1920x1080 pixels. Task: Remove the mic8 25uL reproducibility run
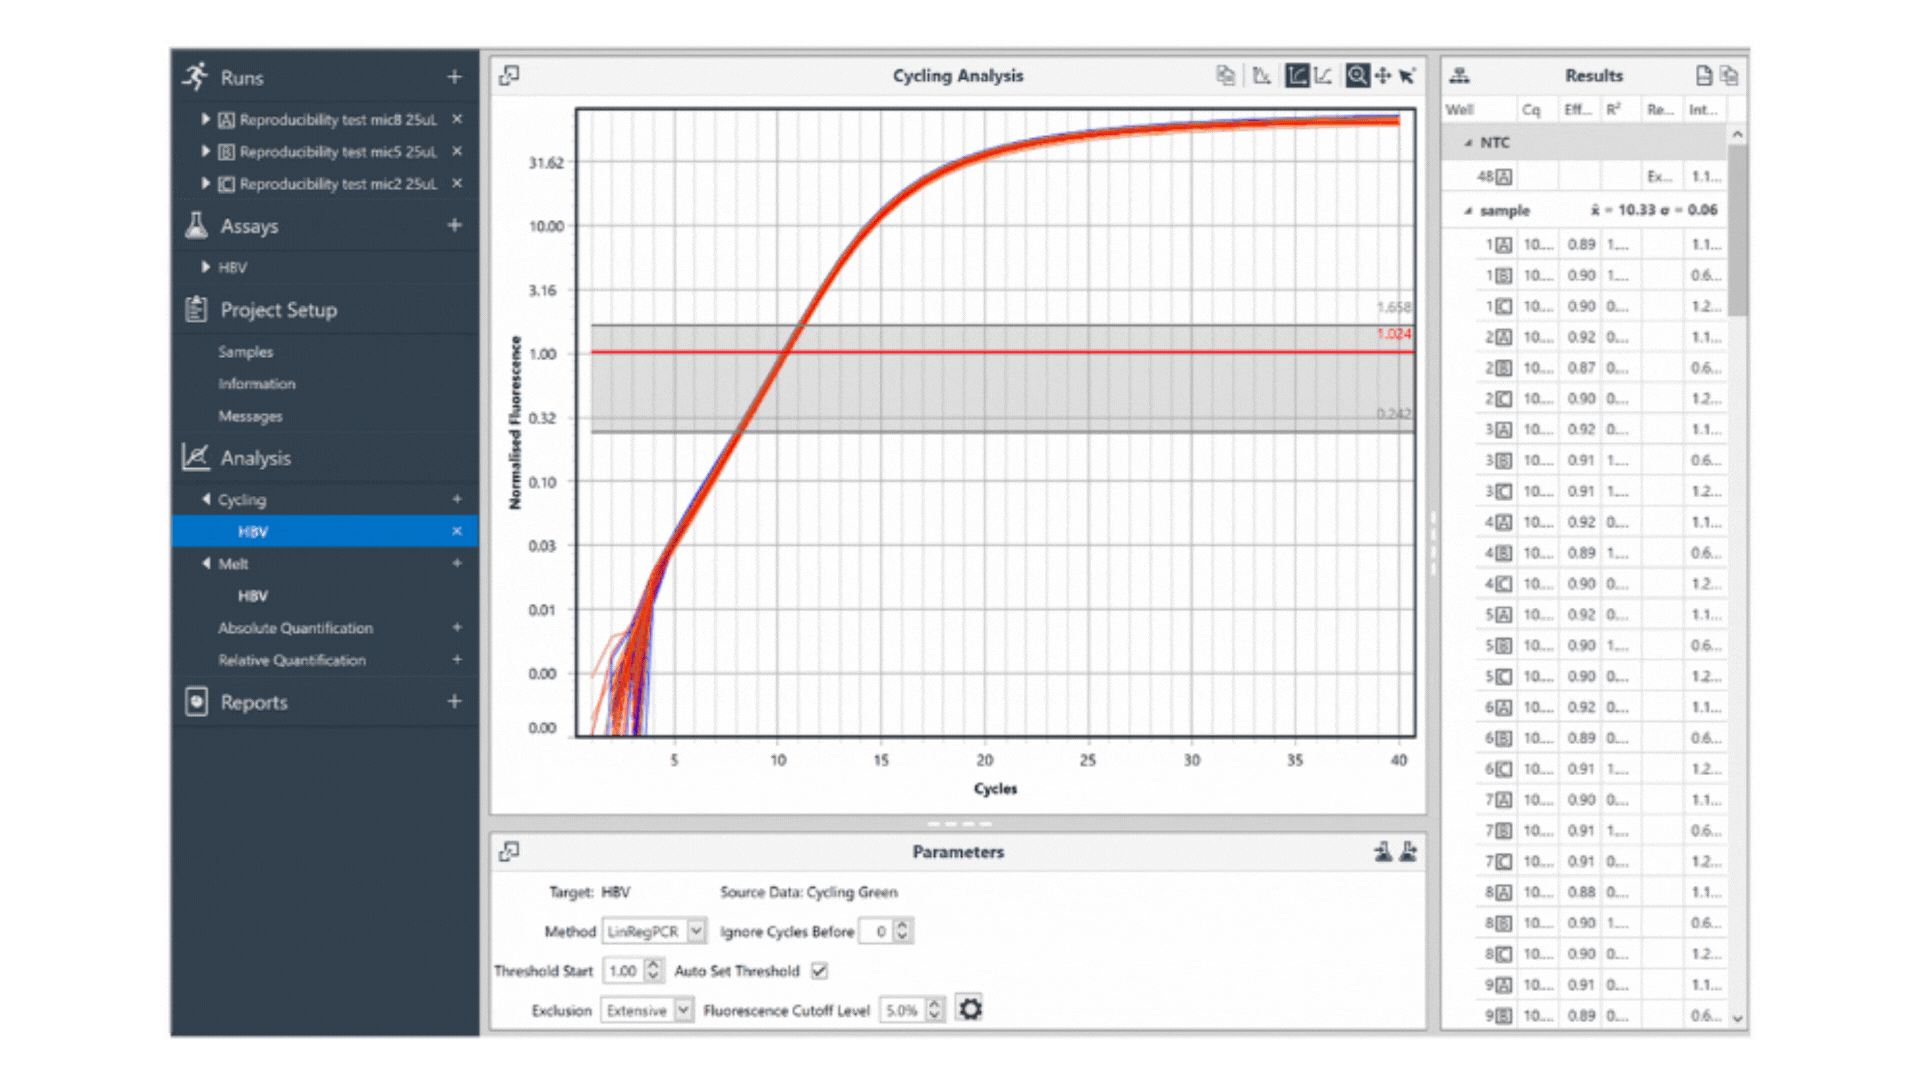coord(457,119)
